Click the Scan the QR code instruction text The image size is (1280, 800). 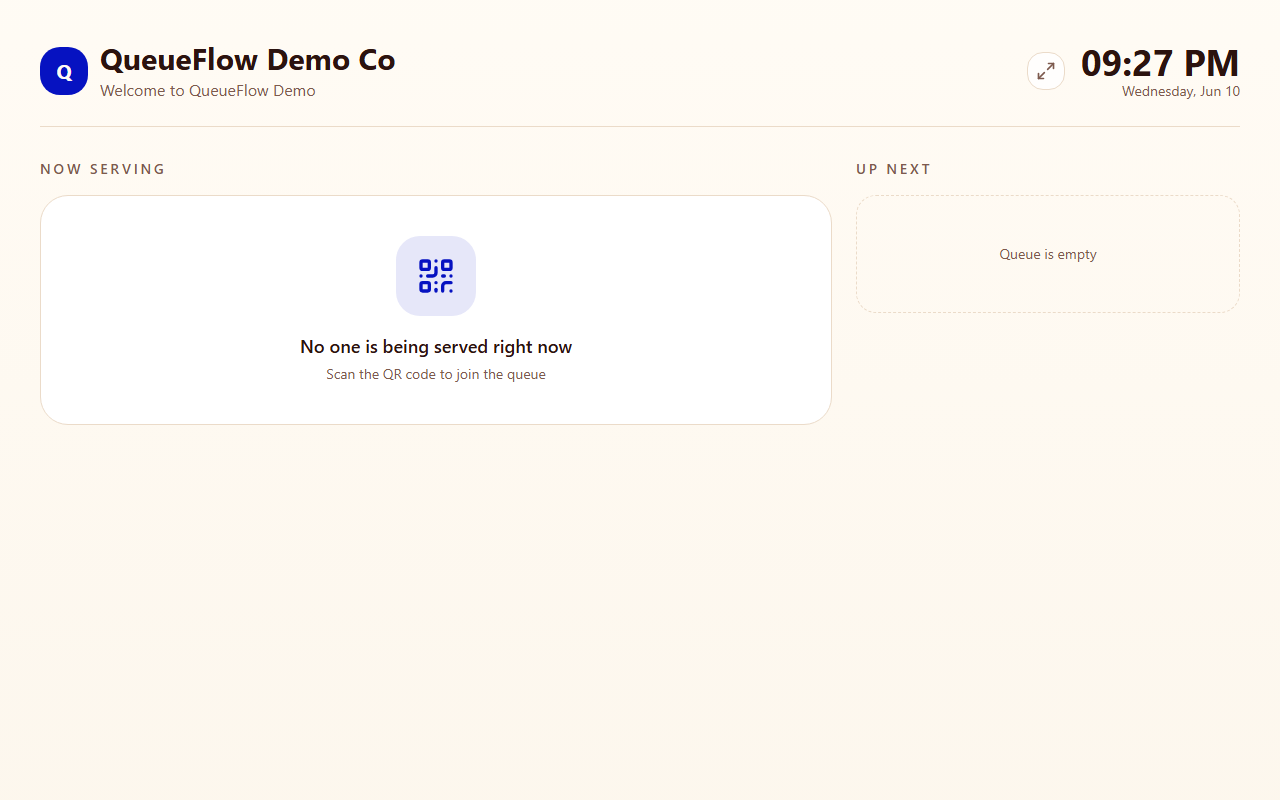pyautogui.click(x=436, y=375)
